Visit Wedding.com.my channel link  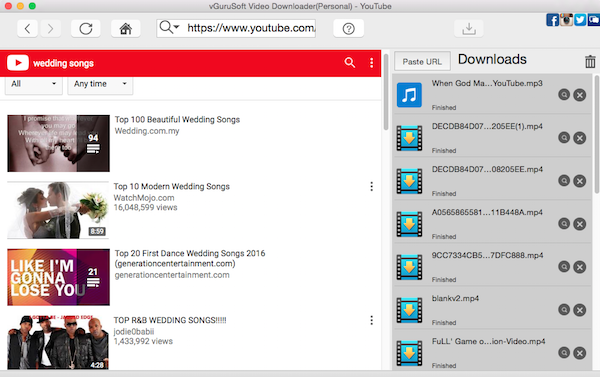coord(147,131)
